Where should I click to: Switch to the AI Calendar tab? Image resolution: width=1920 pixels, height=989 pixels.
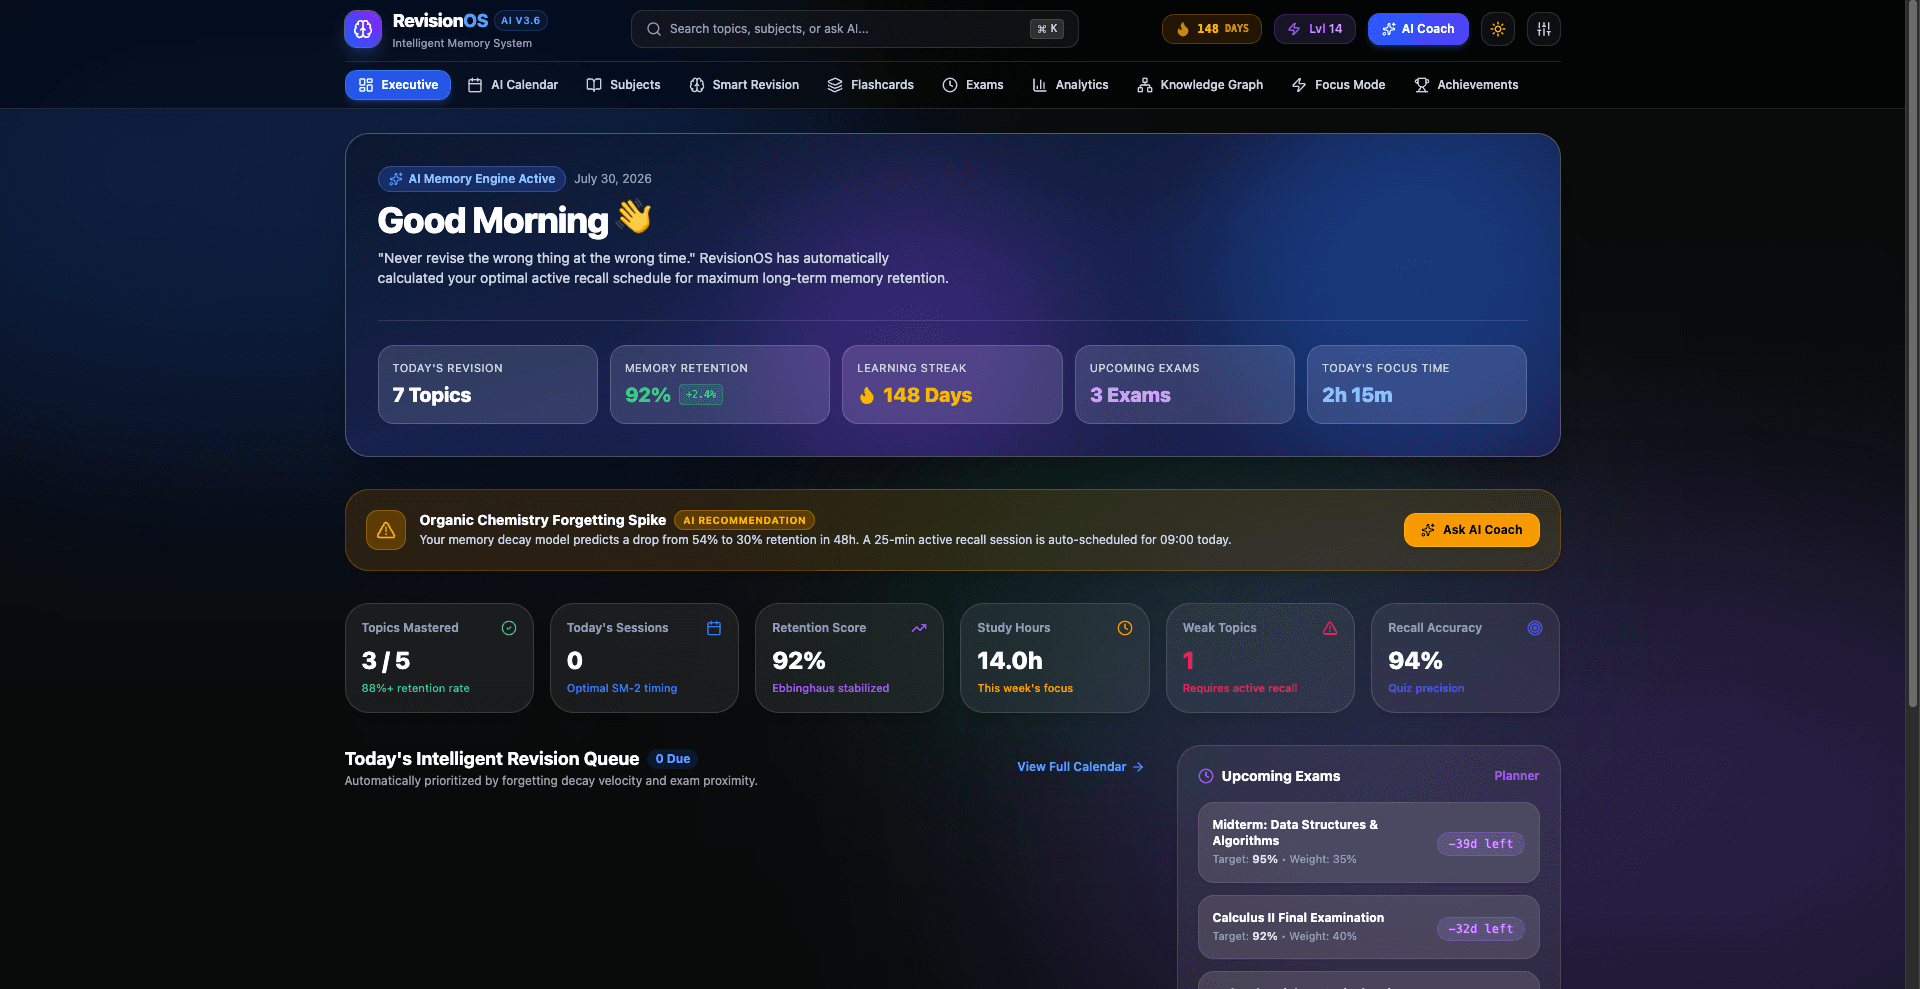(513, 85)
